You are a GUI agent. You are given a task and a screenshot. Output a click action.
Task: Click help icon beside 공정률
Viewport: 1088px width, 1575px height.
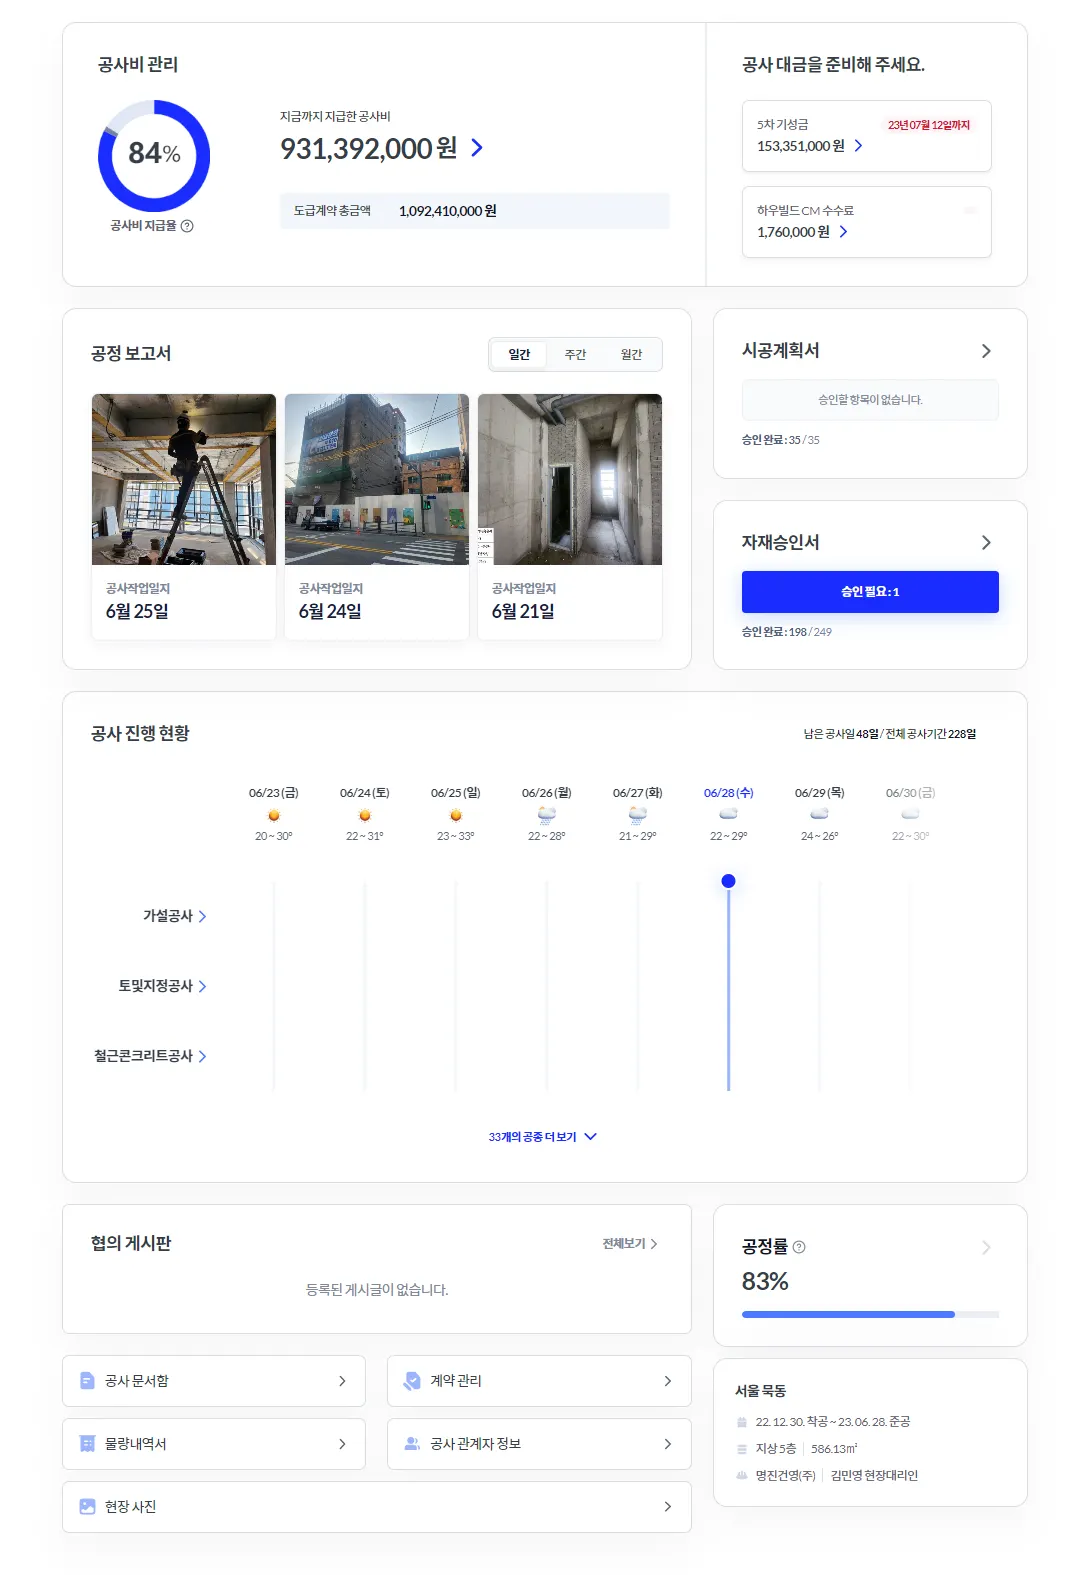point(799,1247)
